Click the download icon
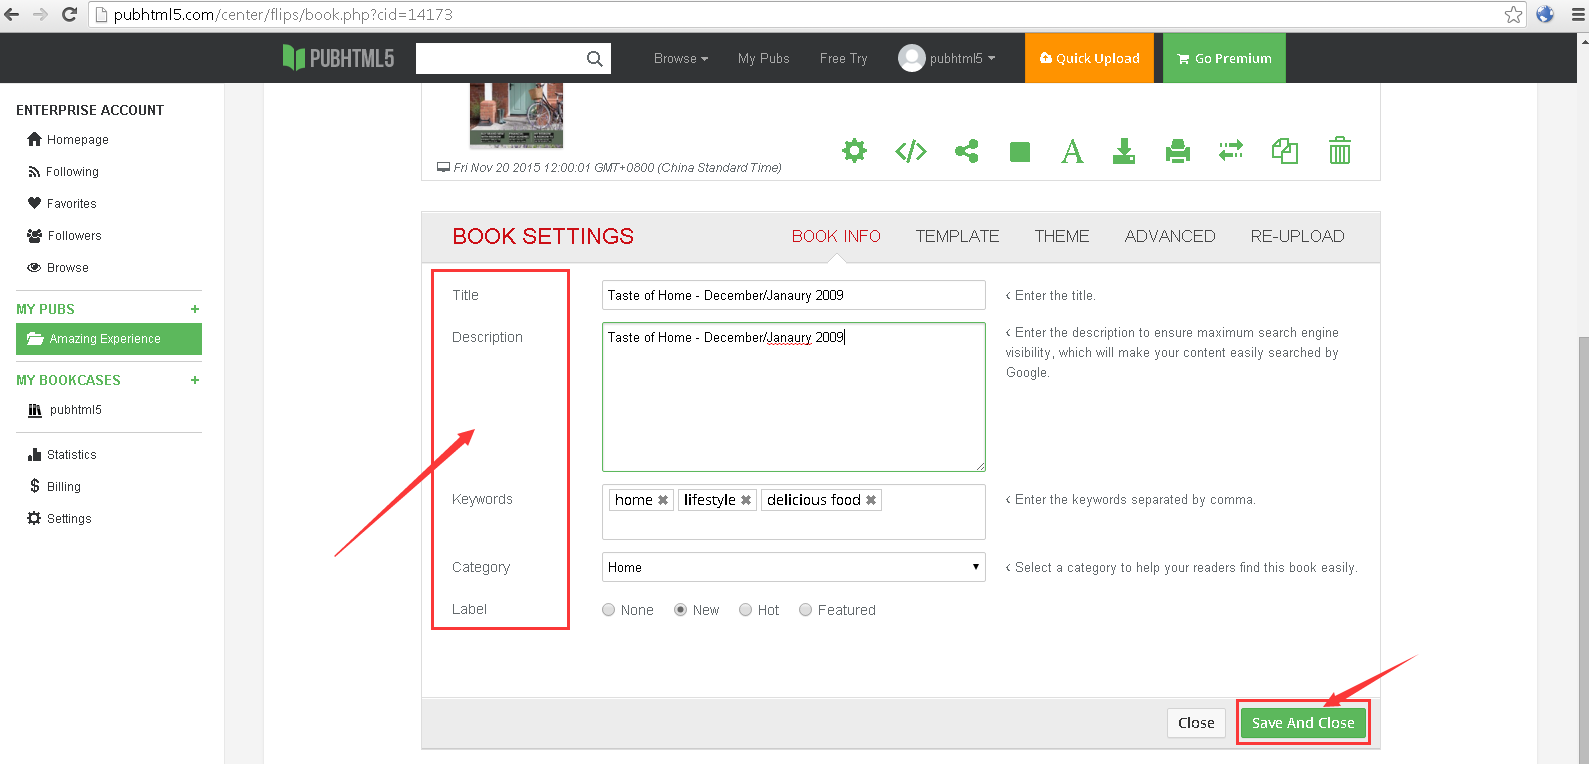Screen dimensions: 1589x764 (1124, 151)
